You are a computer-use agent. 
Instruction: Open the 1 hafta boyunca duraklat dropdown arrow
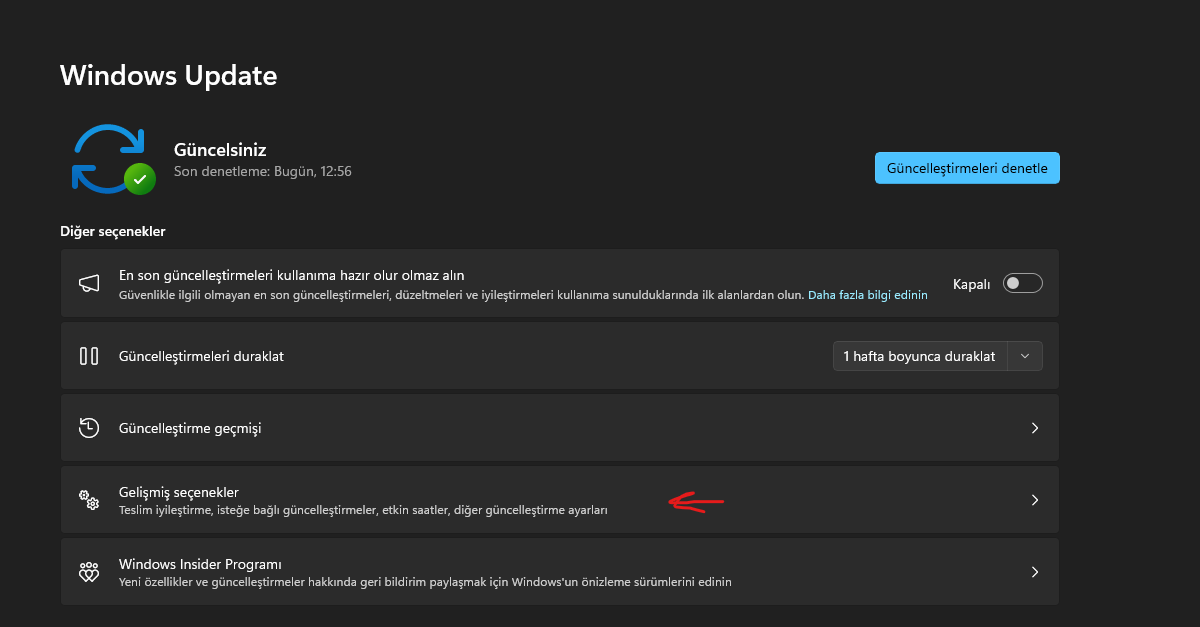point(1025,356)
